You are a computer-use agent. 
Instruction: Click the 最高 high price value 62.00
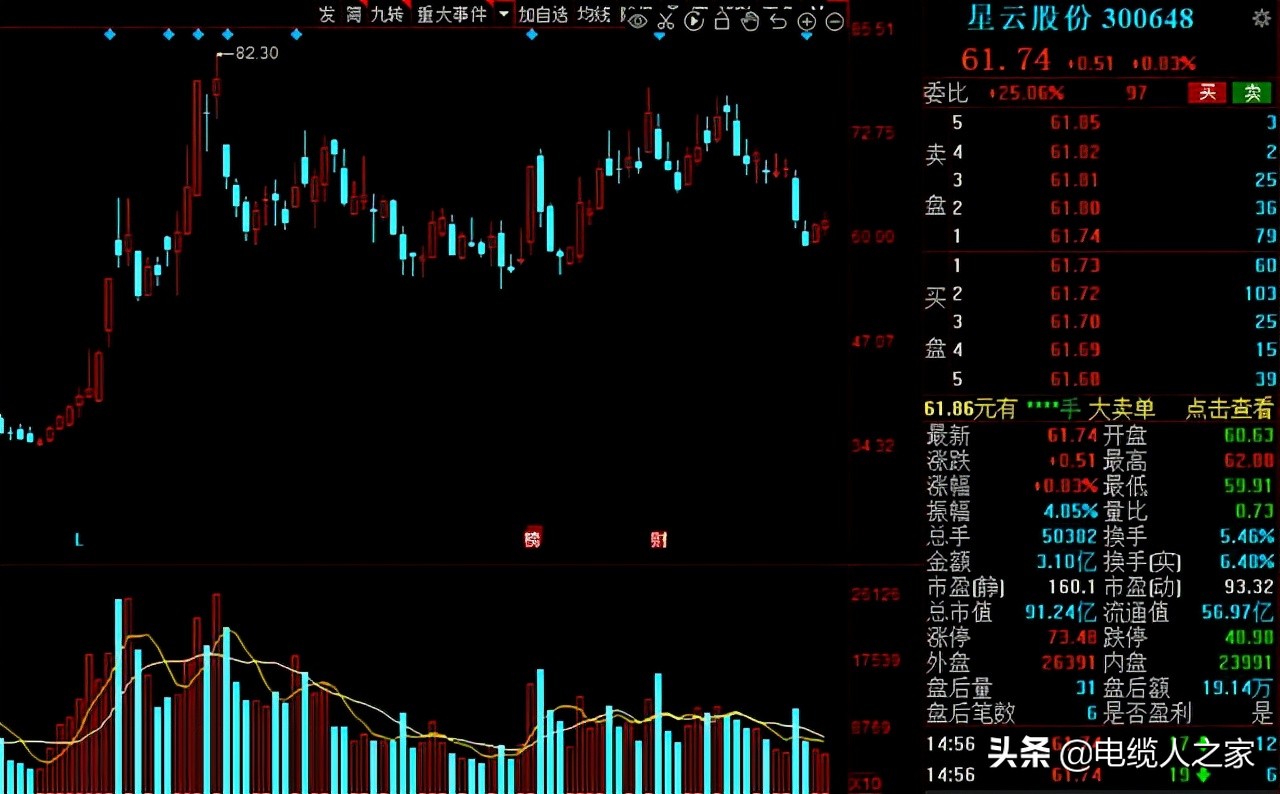1249,461
